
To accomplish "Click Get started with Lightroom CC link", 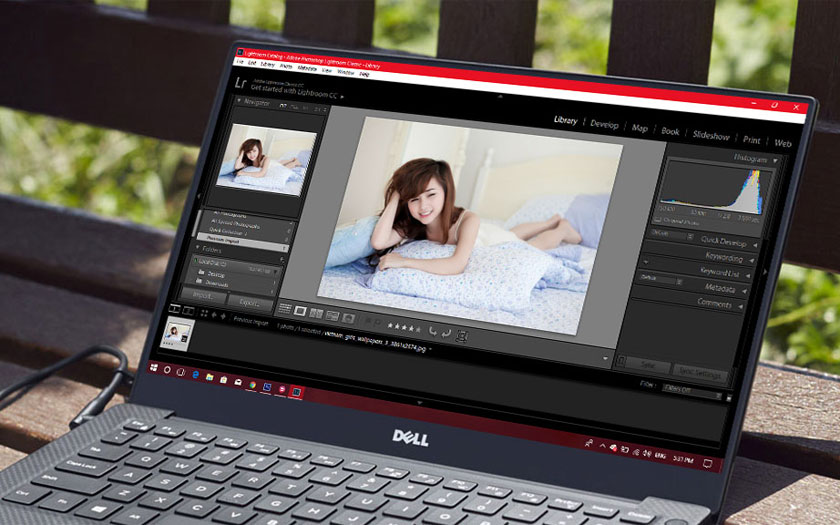I will click(294, 92).
